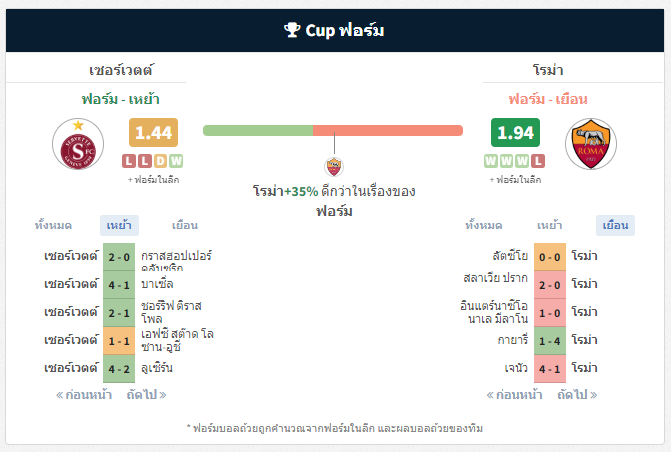Click the red L badge in Roma form
The image size is (671, 452).
(x=538, y=161)
